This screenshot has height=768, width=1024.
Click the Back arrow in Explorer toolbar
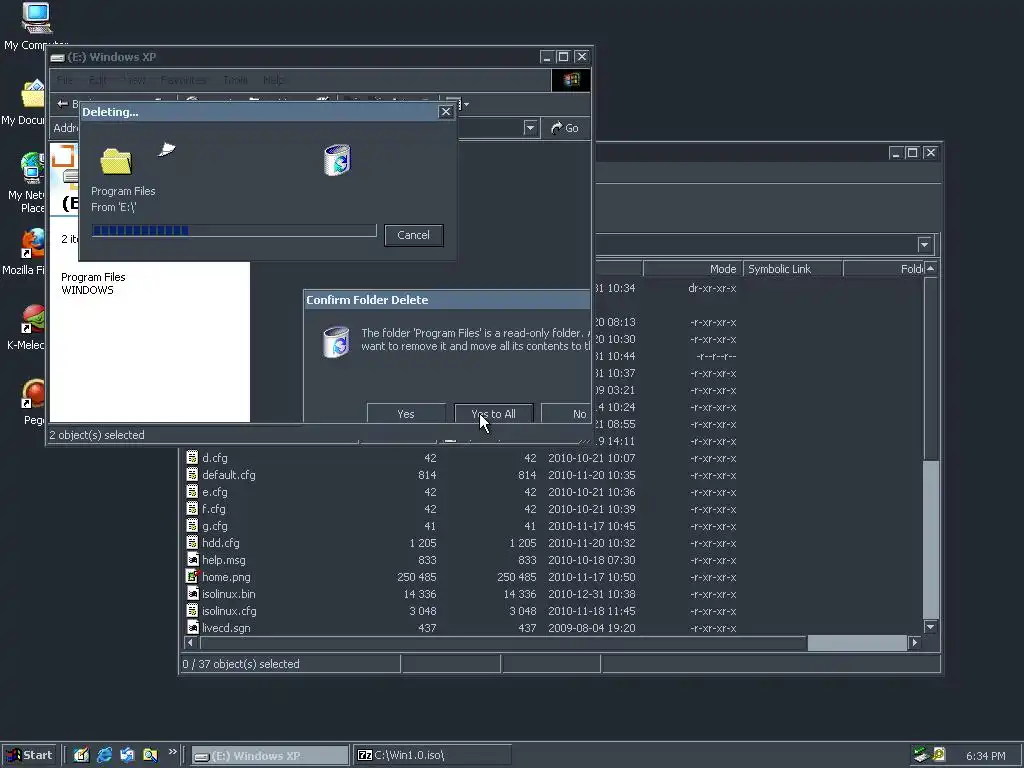pos(63,103)
